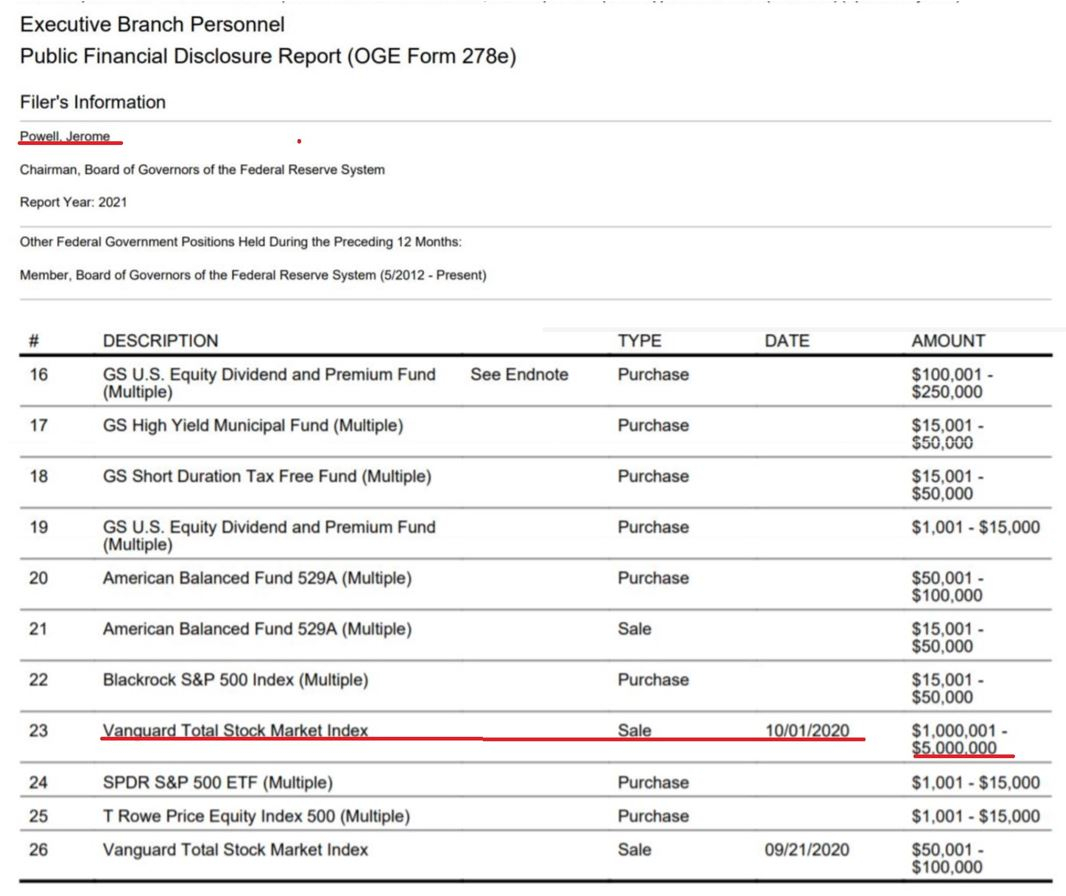Select the title "Executive Branch Personnel"
This screenshot has height=896, width=1066.
click(x=152, y=24)
